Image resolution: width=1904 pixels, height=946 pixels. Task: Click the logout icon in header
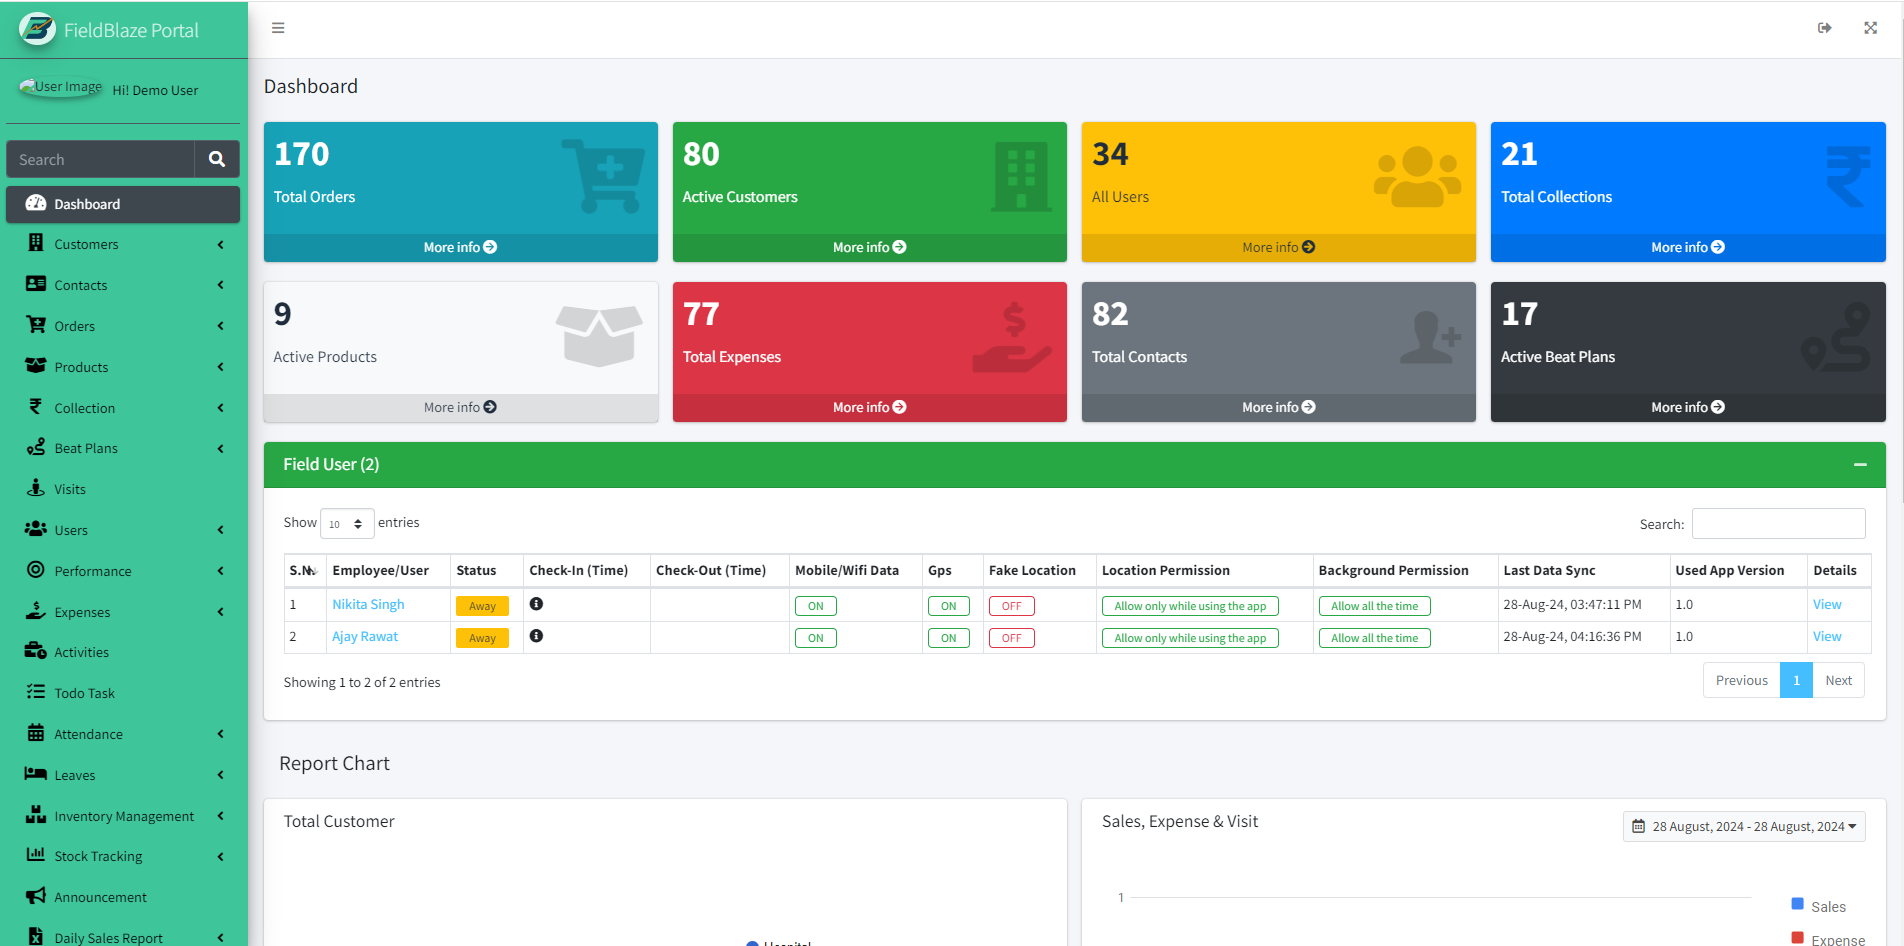1824,28
